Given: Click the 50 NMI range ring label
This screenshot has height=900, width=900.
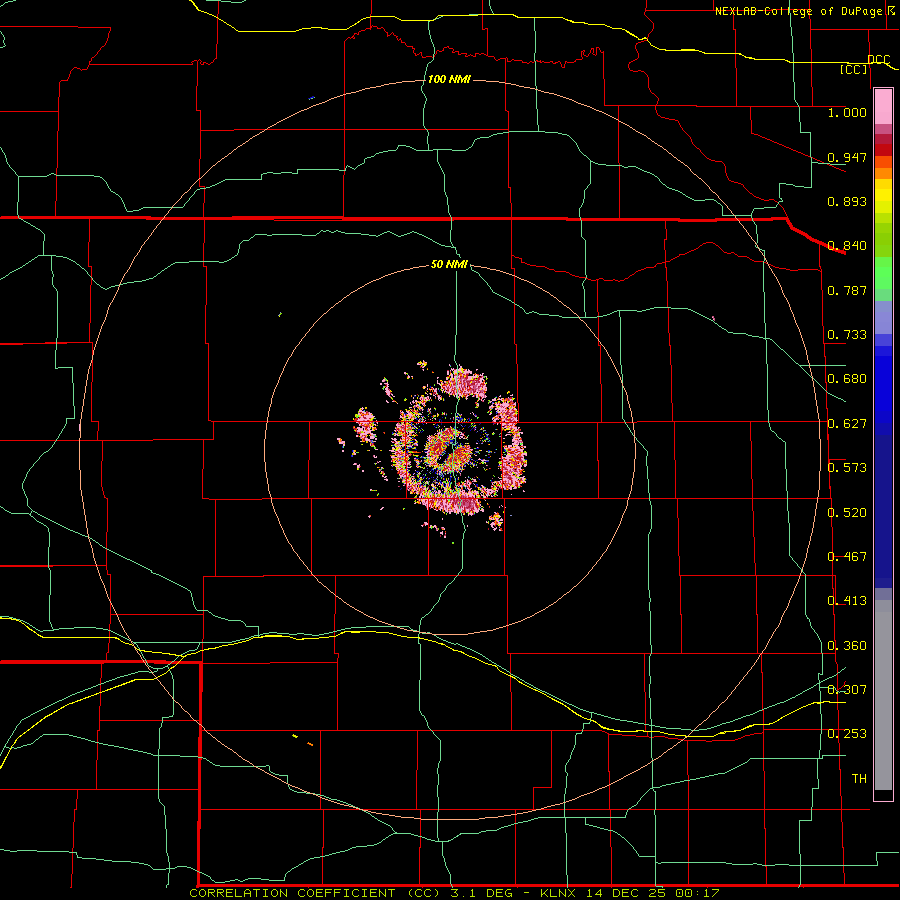Looking at the screenshot, I should [x=449, y=264].
